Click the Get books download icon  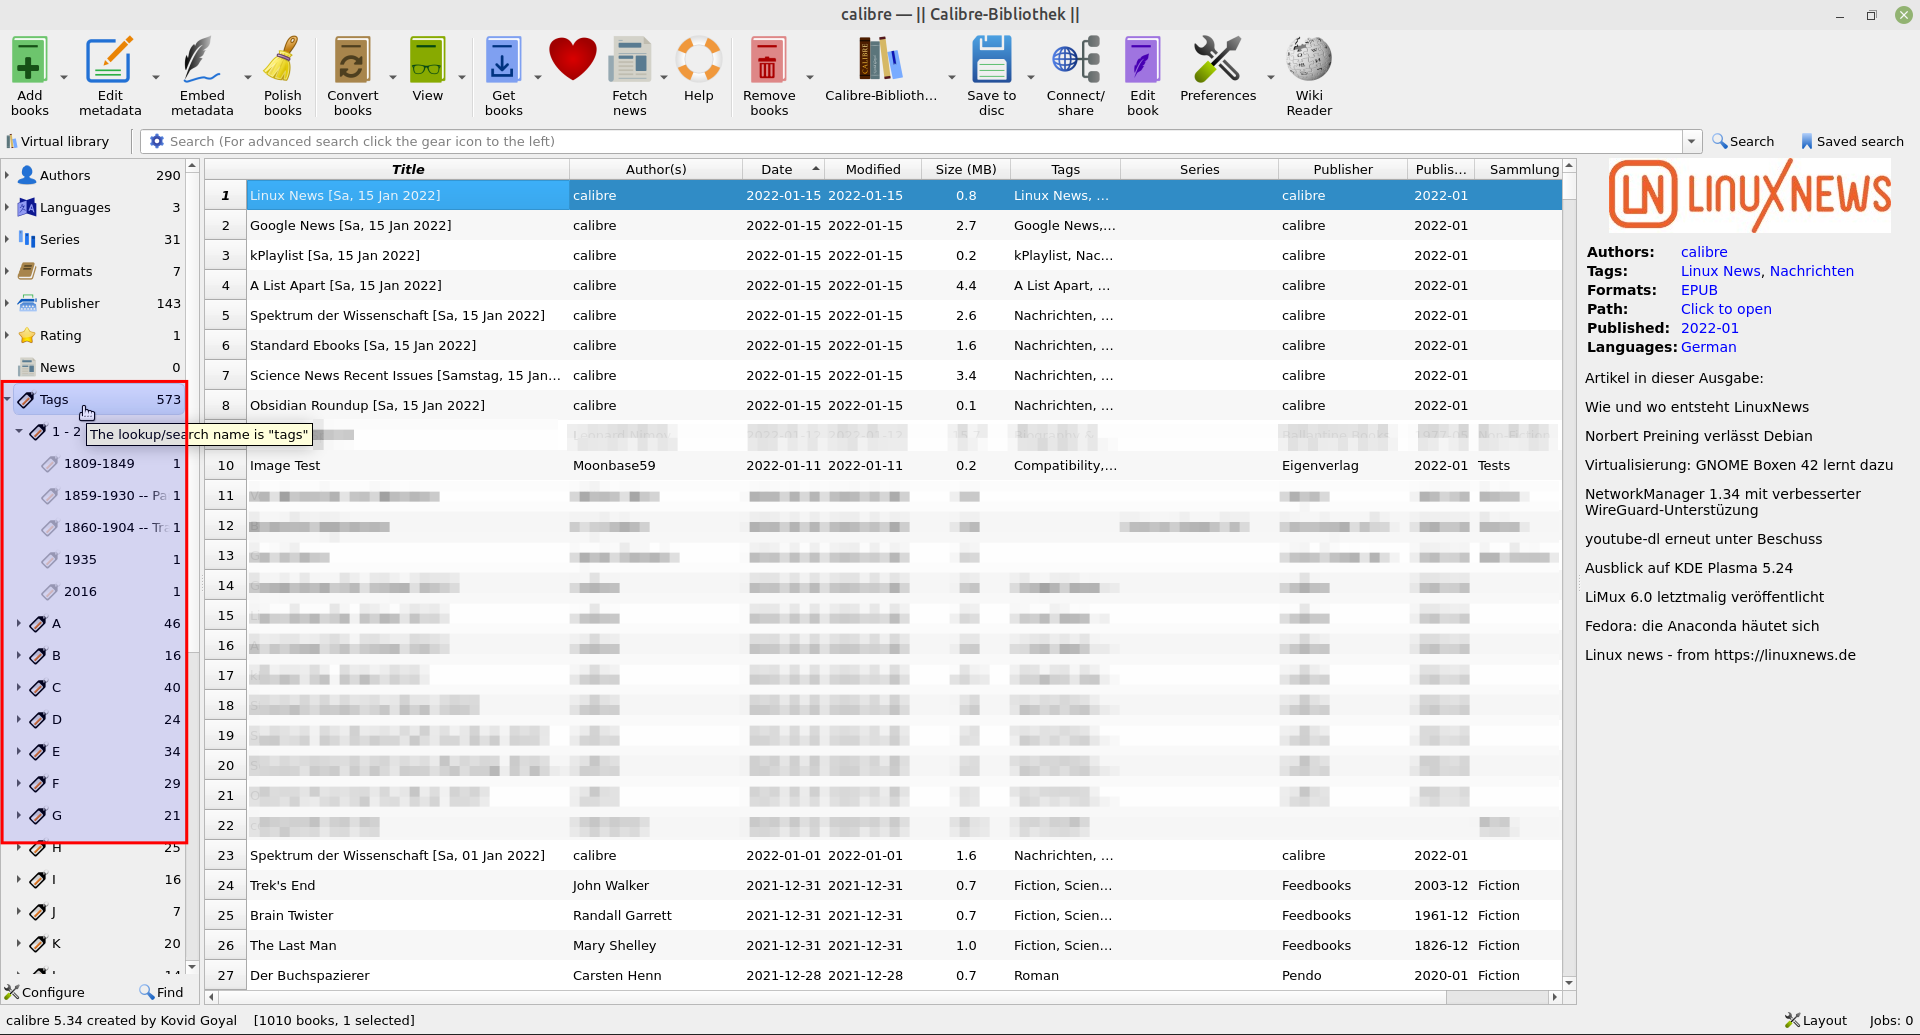[503, 61]
